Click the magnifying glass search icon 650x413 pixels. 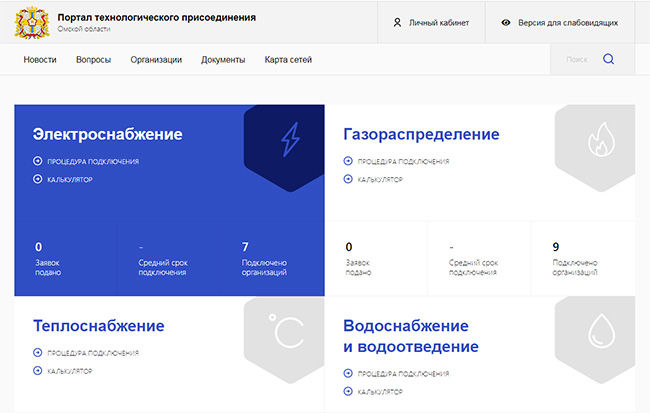pos(608,59)
